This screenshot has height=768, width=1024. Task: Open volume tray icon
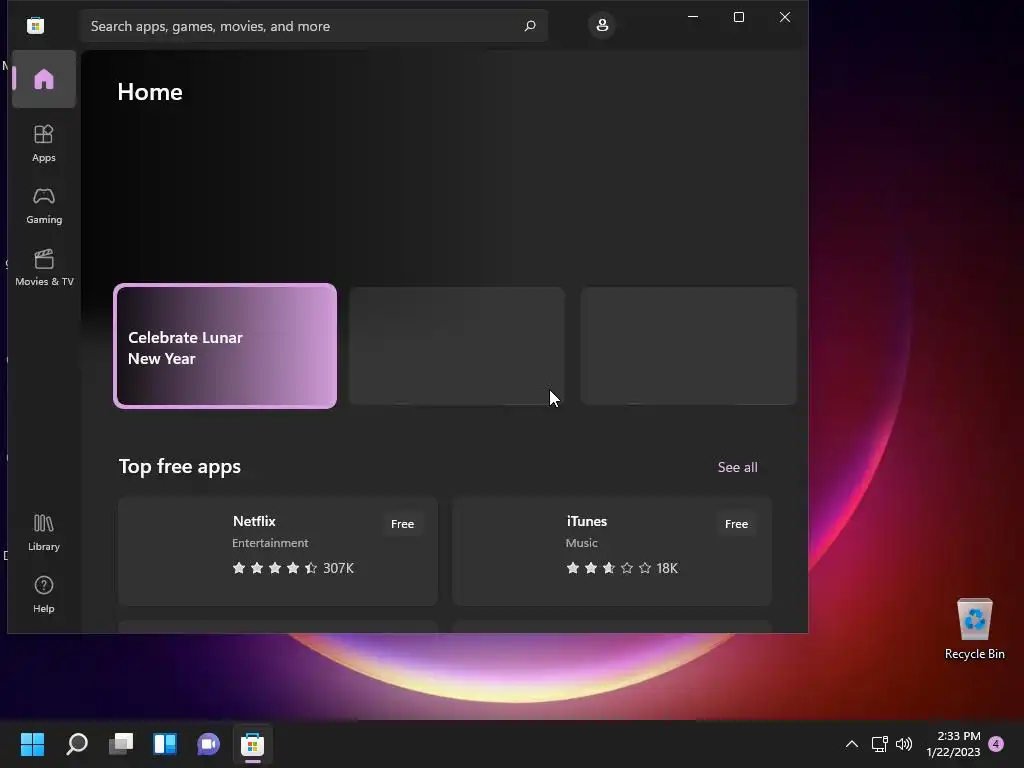pyautogui.click(x=904, y=744)
